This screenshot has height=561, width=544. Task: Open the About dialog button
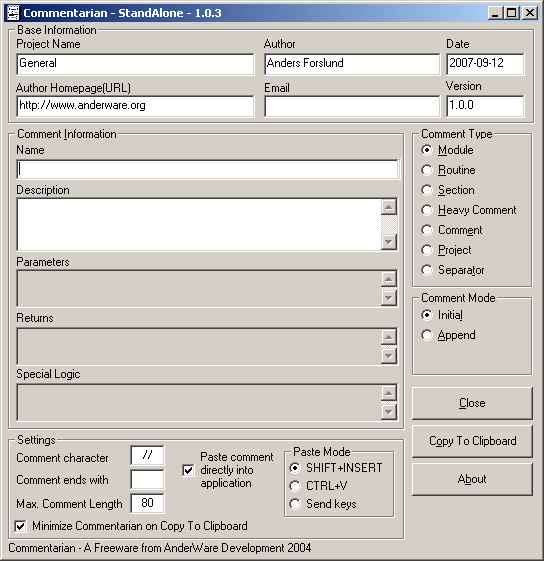pyautogui.click(x=472, y=479)
